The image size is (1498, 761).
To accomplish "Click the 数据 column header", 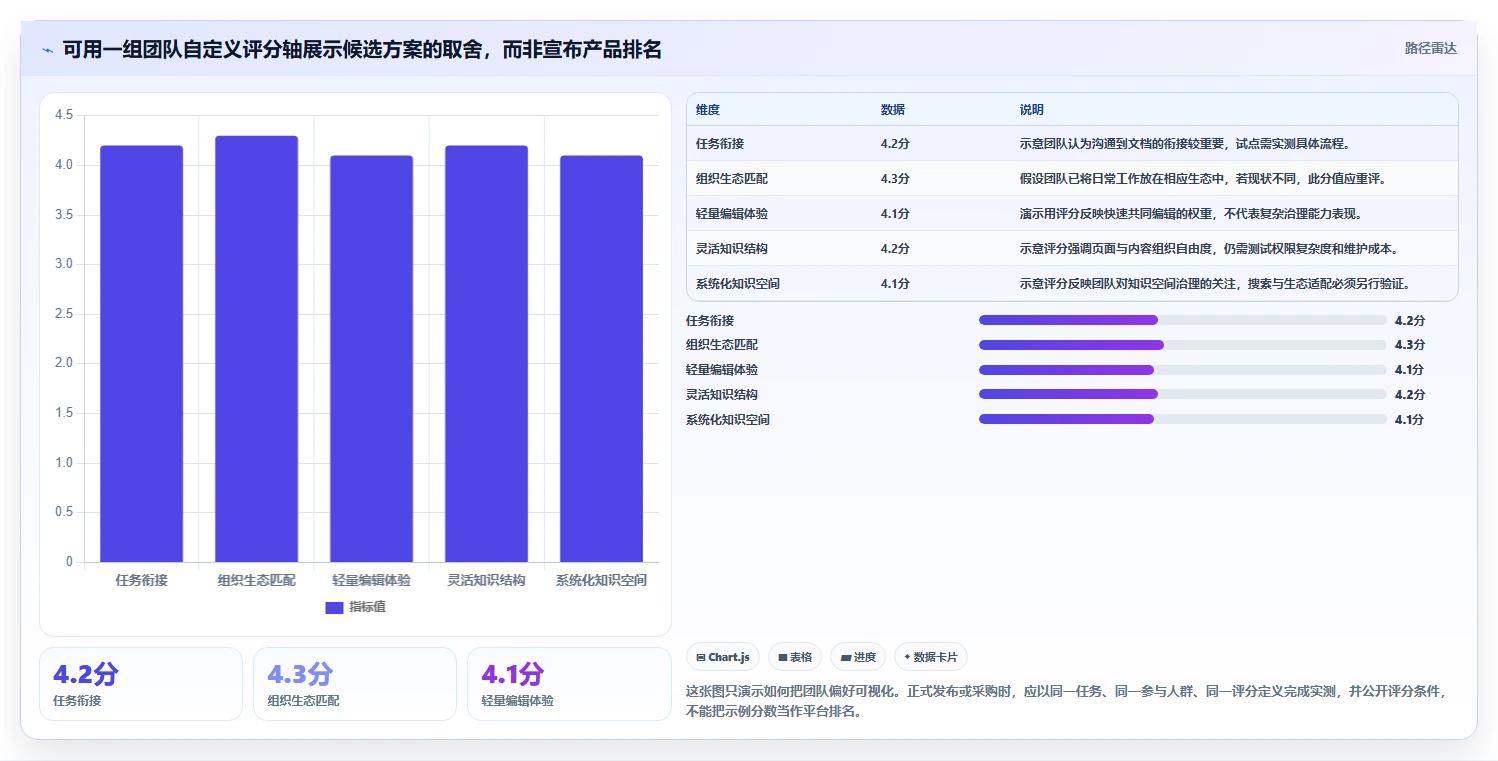I will 893,109.
